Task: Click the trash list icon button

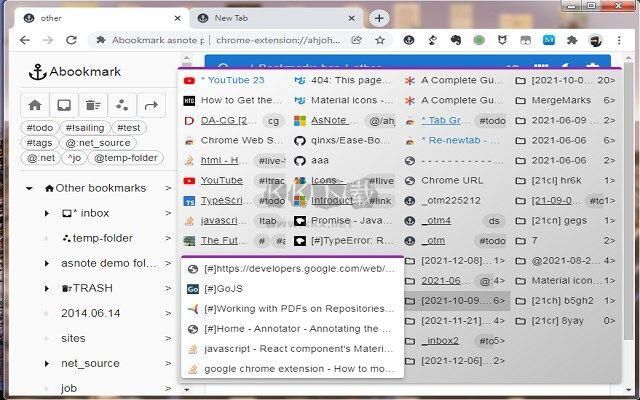Action: tap(93, 105)
